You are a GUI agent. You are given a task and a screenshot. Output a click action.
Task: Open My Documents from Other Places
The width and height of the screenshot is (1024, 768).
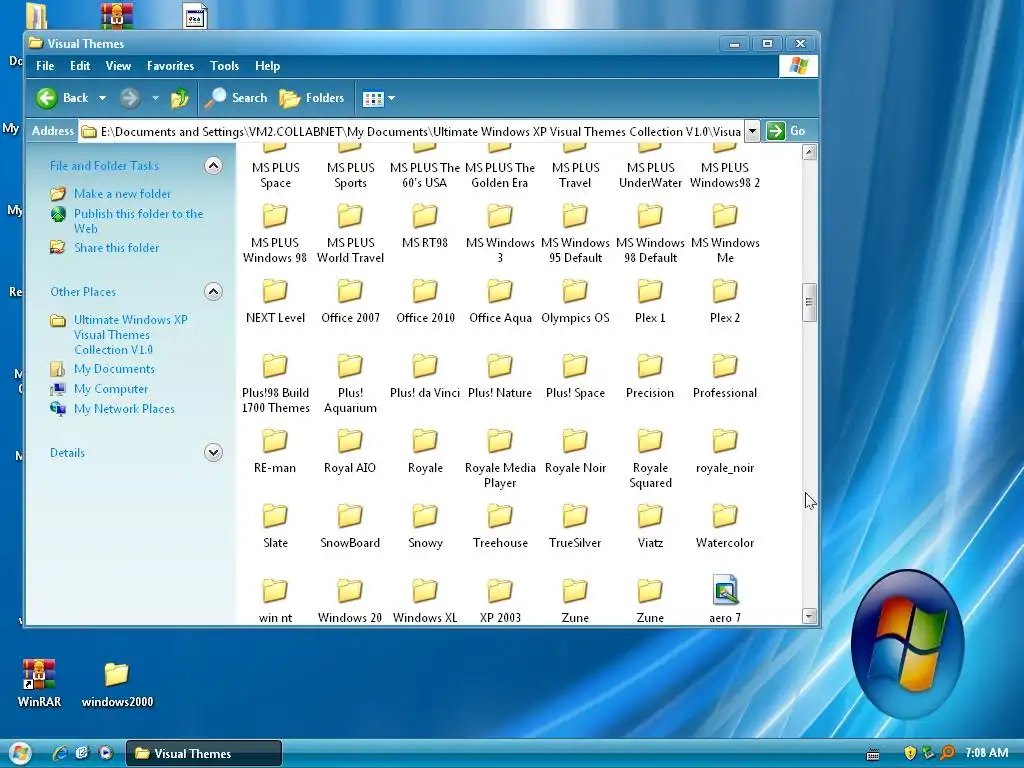[114, 369]
